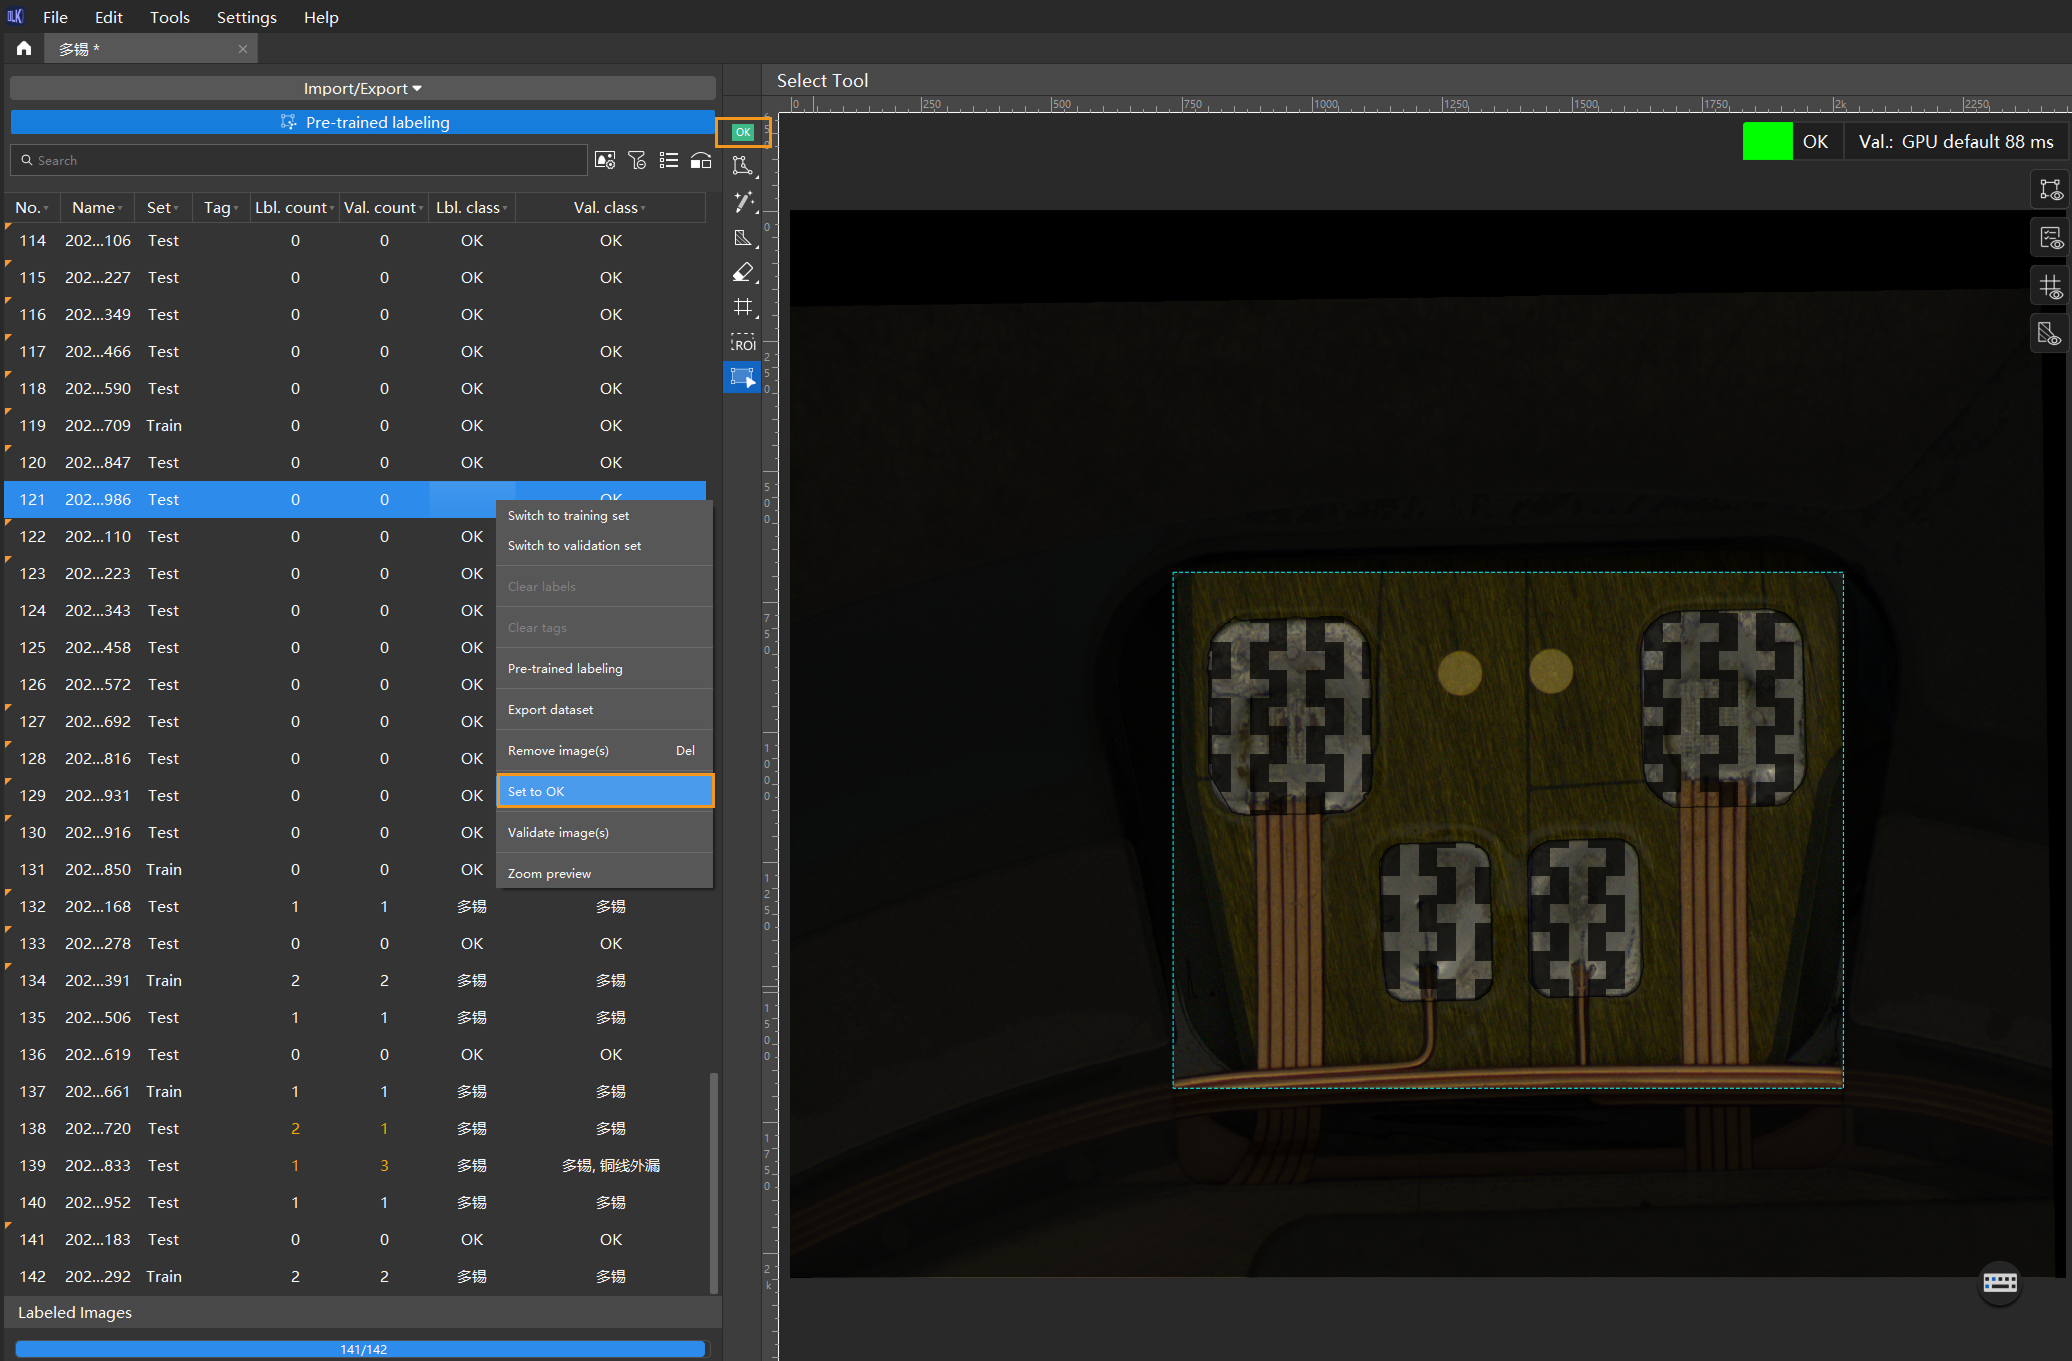Select image row 119 in Train set
The image size is (2072, 1361).
click(355, 426)
